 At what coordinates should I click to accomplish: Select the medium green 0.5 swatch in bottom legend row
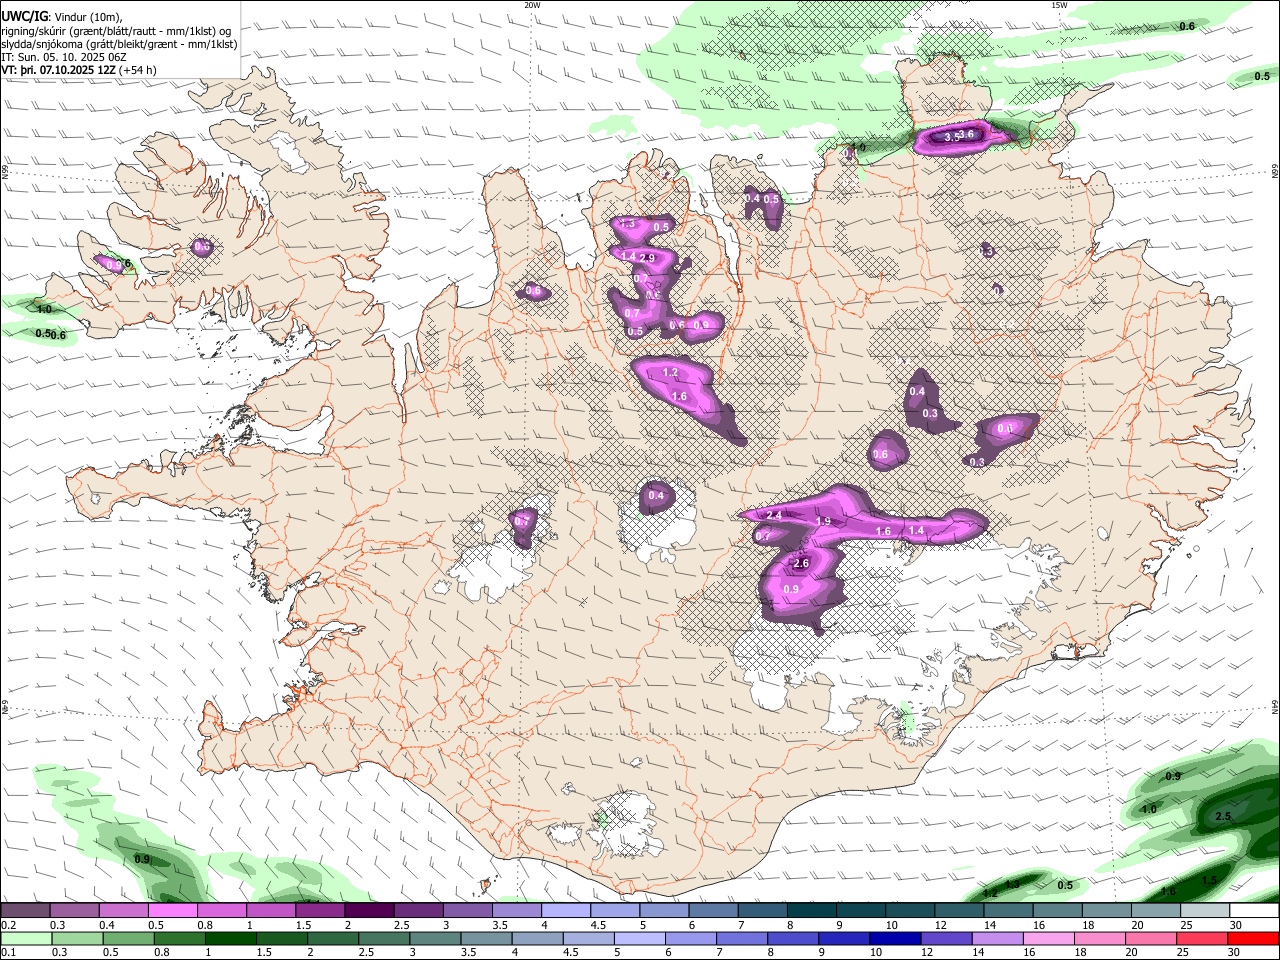128,939
